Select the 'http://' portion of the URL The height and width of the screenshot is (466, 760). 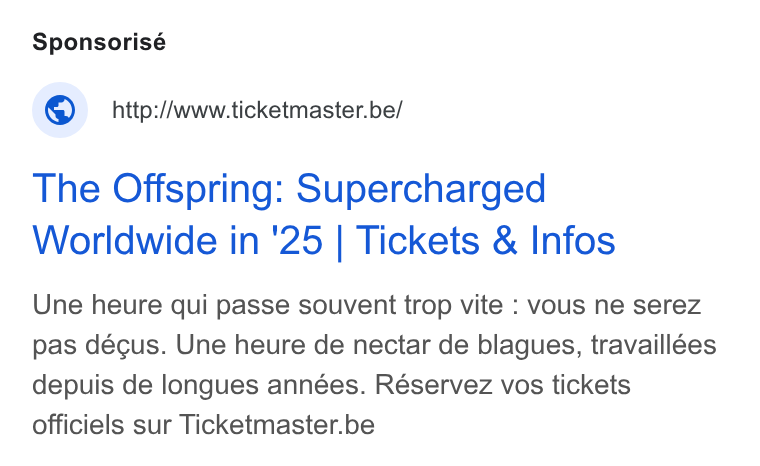click(x=142, y=110)
